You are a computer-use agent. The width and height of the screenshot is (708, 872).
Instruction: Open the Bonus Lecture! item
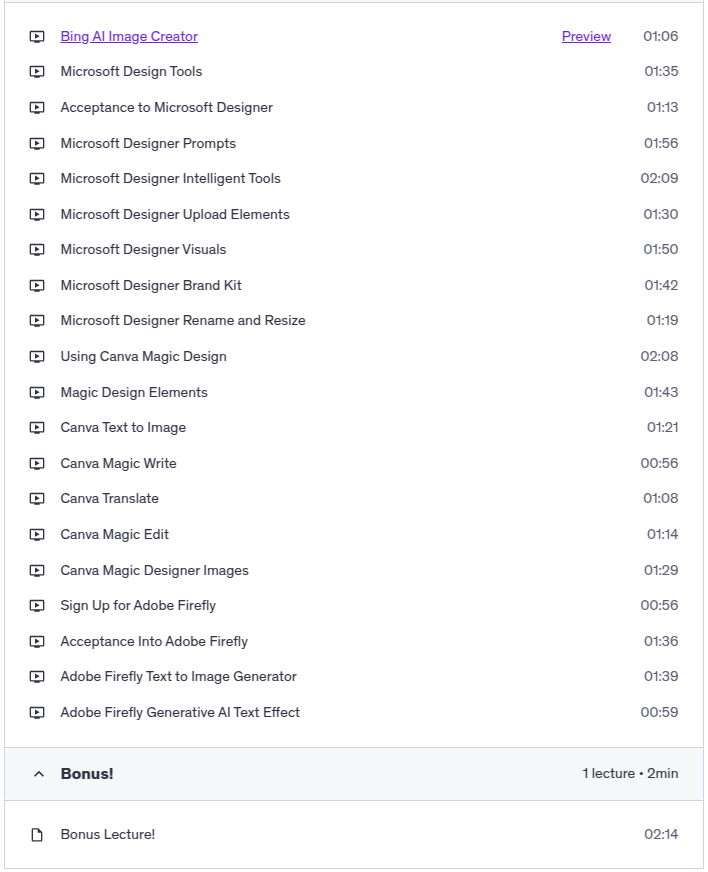pyautogui.click(x=108, y=835)
